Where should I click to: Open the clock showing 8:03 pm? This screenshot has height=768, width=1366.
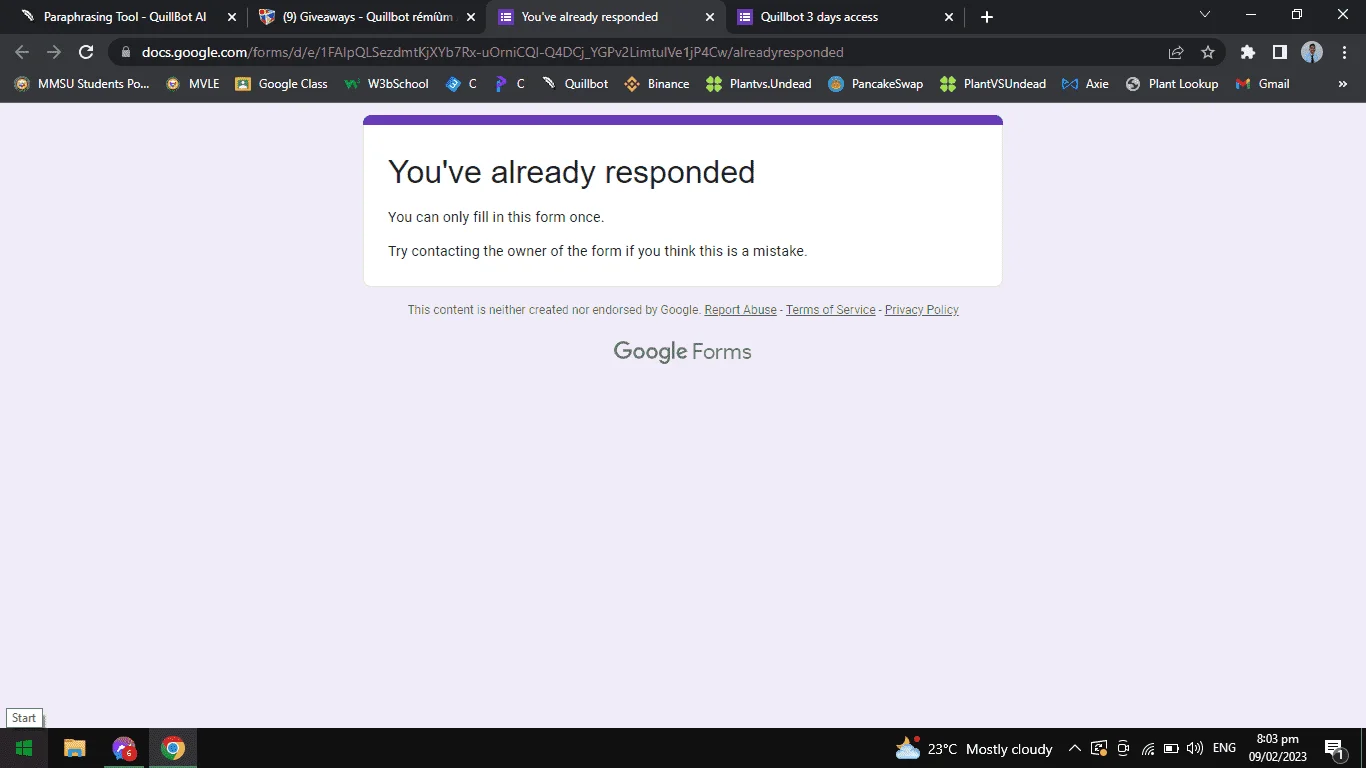pos(1277,748)
